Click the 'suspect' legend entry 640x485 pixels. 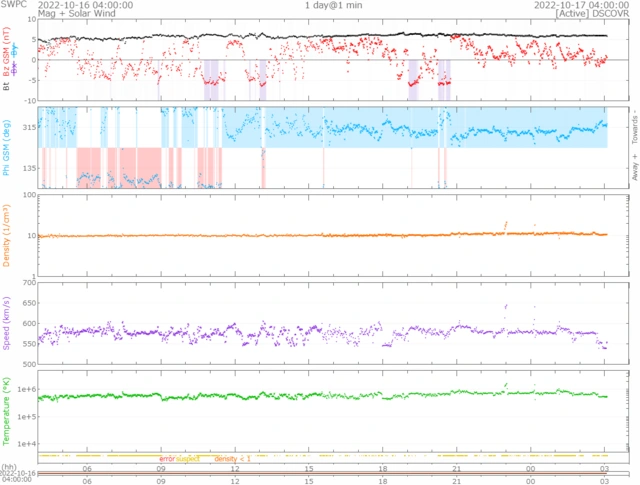point(188,459)
